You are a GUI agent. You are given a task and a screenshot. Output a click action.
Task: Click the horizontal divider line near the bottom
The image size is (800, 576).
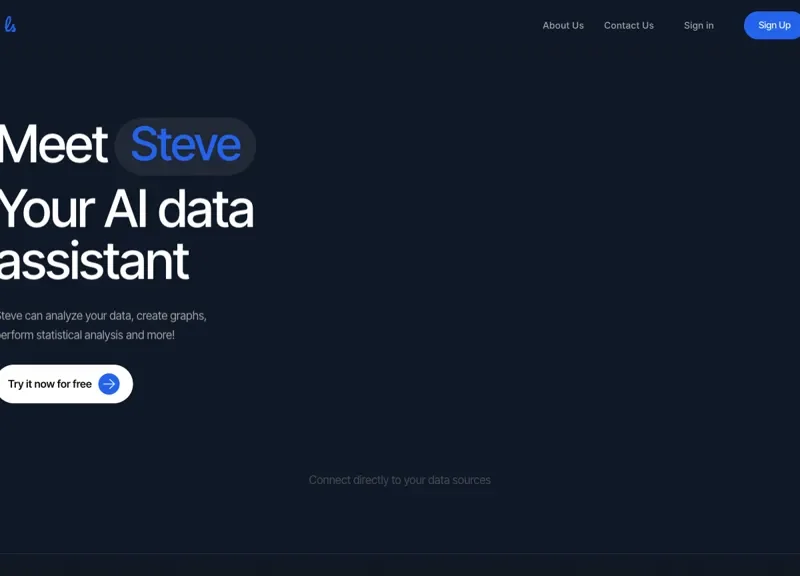(400, 553)
